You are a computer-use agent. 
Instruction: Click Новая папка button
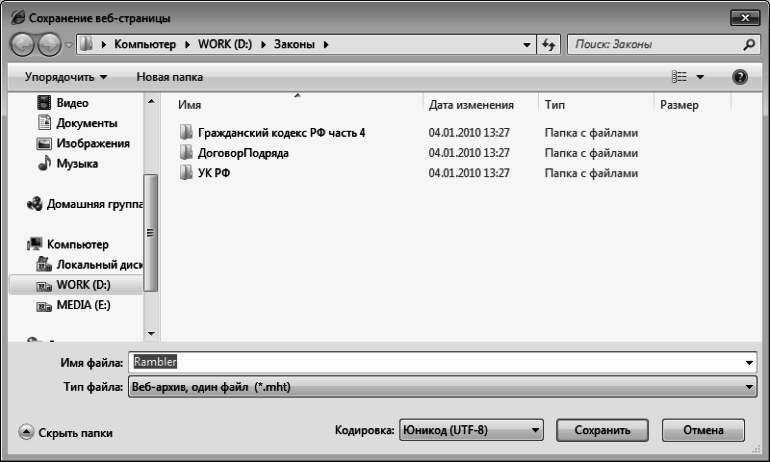(169, 77)
